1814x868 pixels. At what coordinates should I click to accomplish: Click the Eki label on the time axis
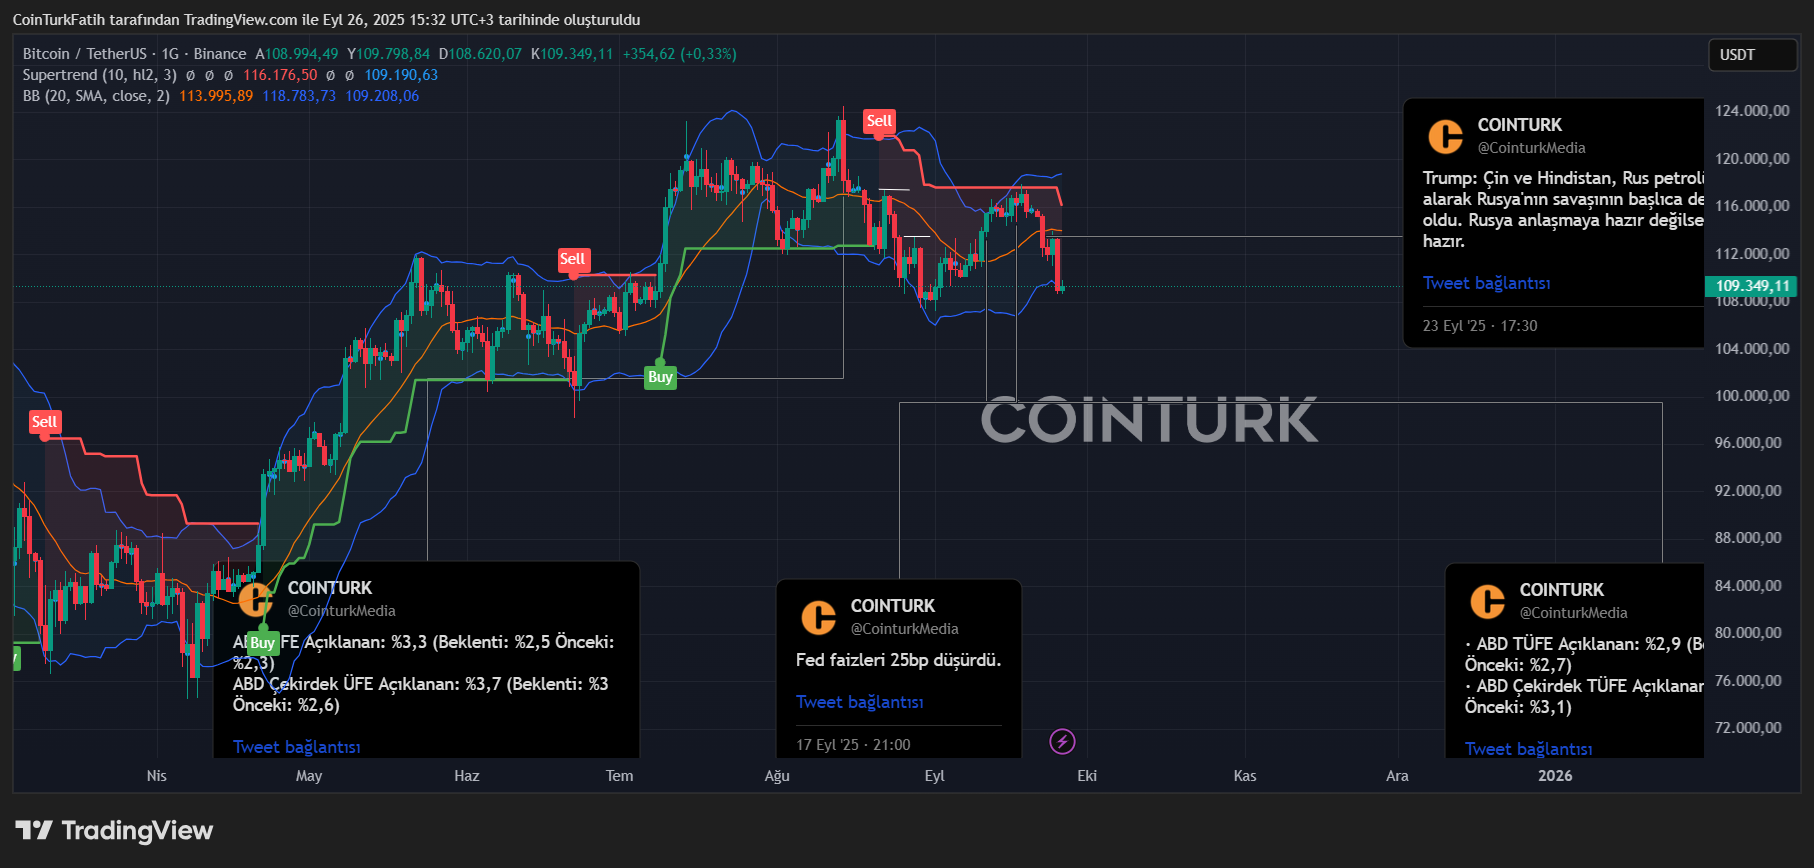pyautogui.click(x=1087, y=776)
